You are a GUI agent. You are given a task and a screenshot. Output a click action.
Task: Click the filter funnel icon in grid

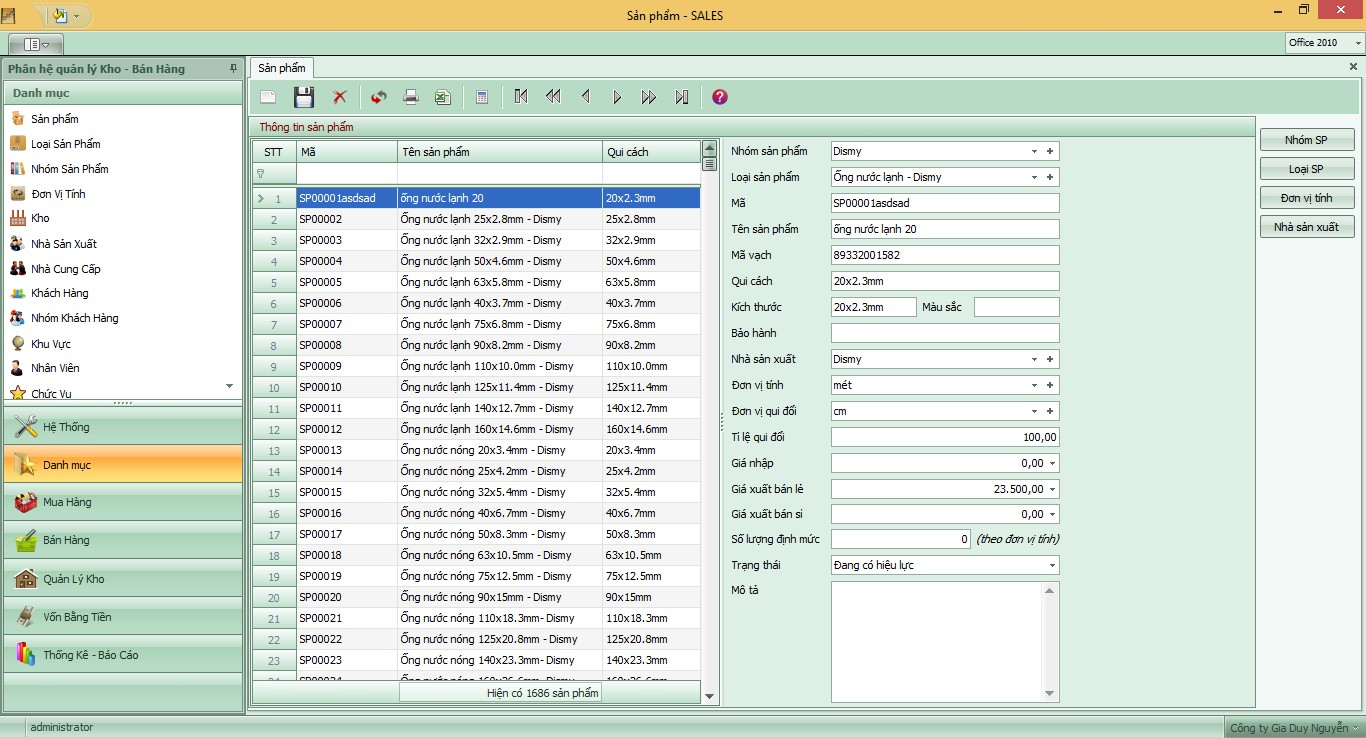tap(261, 173)
